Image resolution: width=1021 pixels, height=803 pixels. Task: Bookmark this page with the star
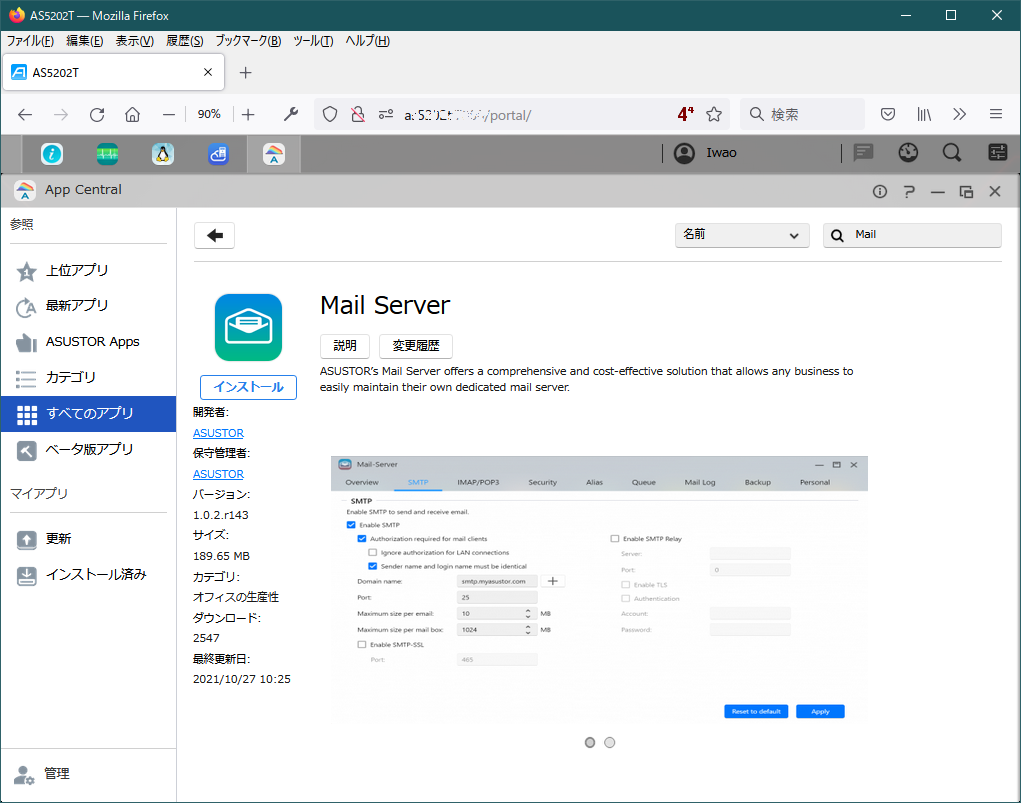click(714, 115)
